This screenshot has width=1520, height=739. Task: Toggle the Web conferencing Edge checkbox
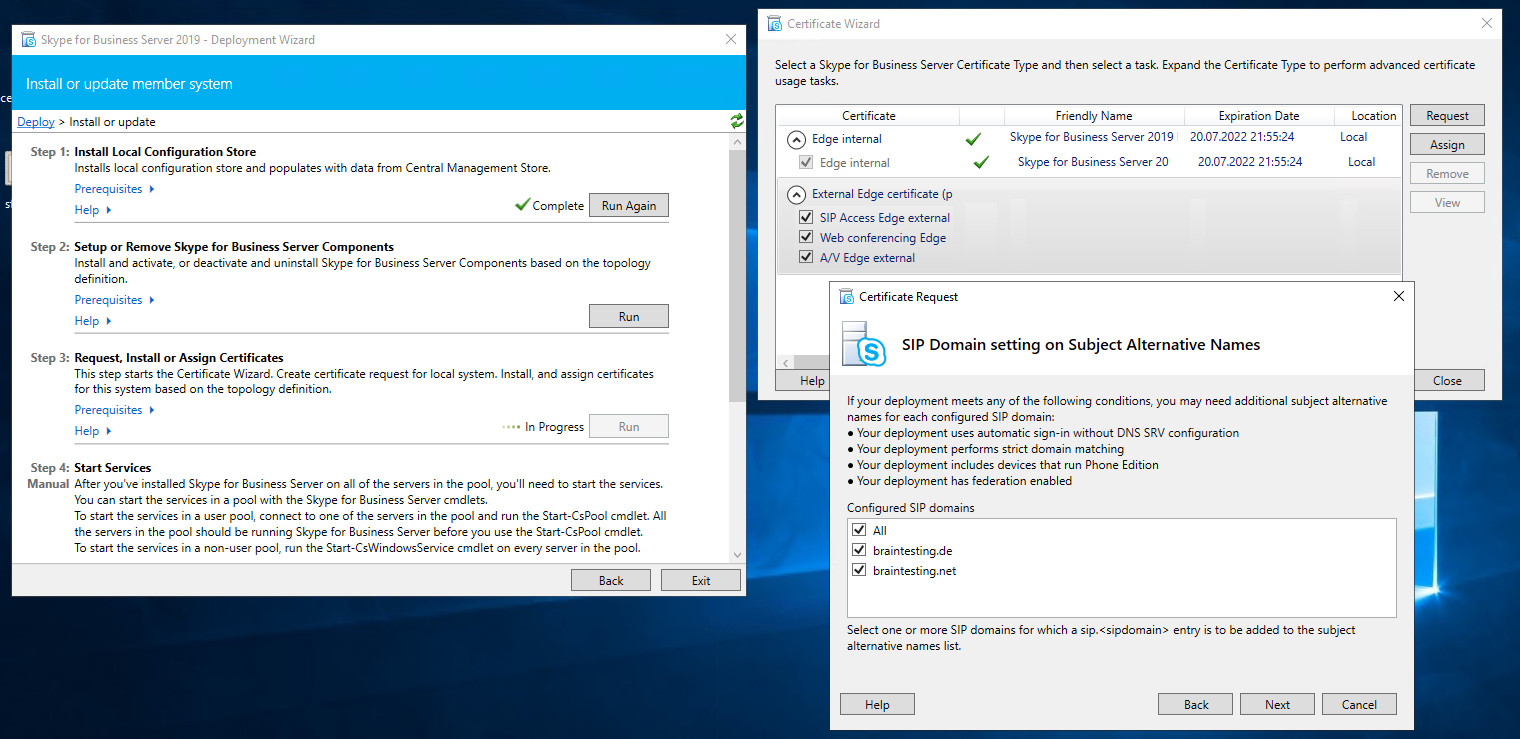(806, 237)
